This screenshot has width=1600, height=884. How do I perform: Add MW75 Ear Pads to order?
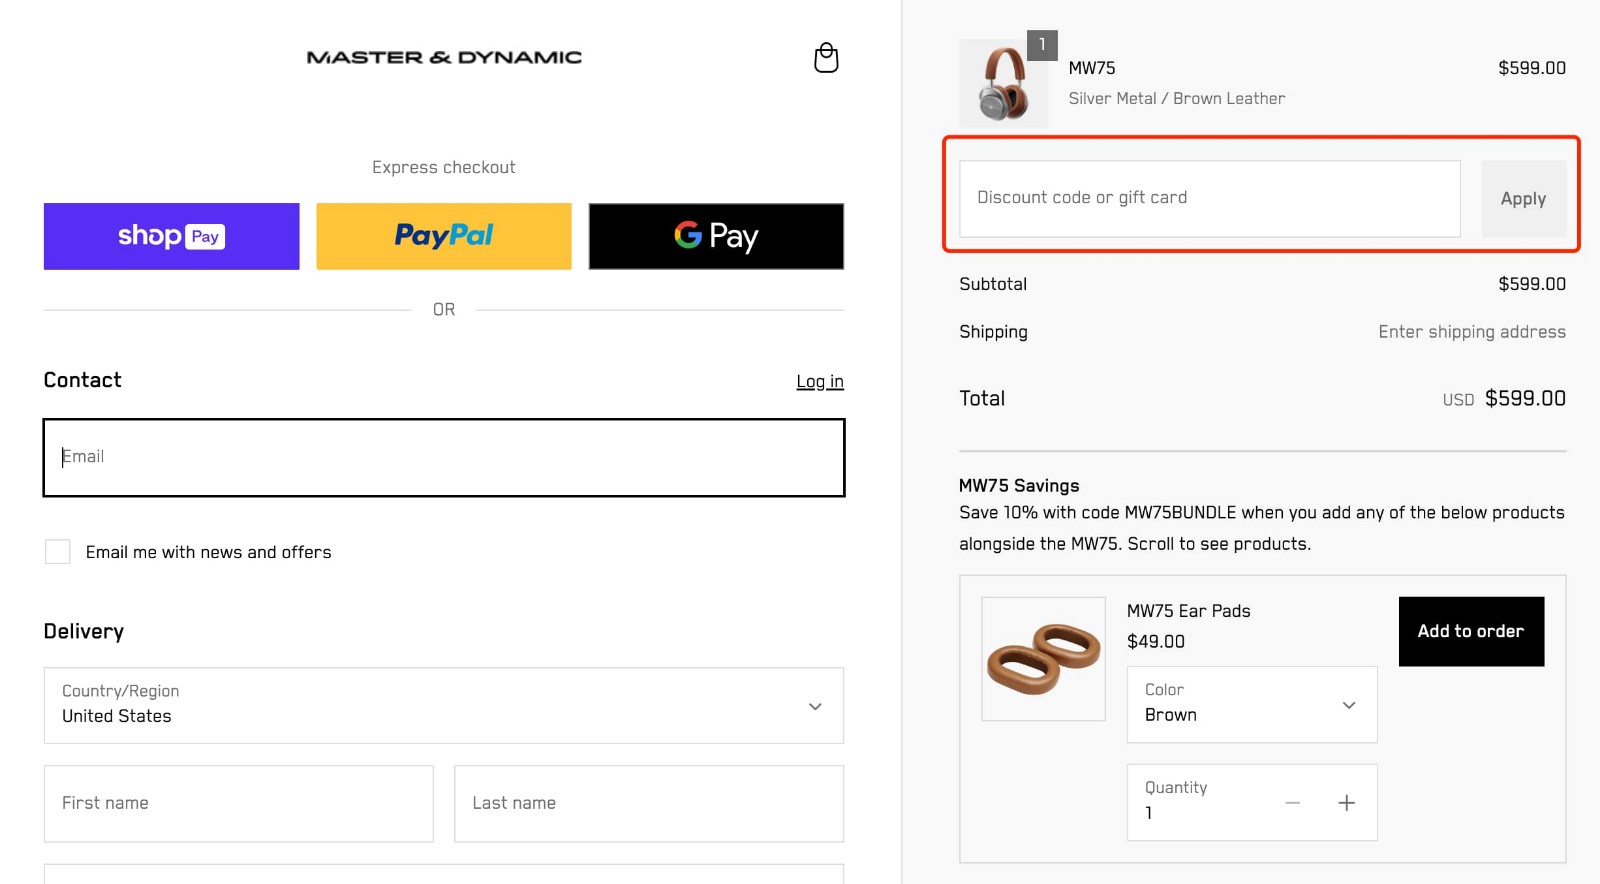(1470, 631)
